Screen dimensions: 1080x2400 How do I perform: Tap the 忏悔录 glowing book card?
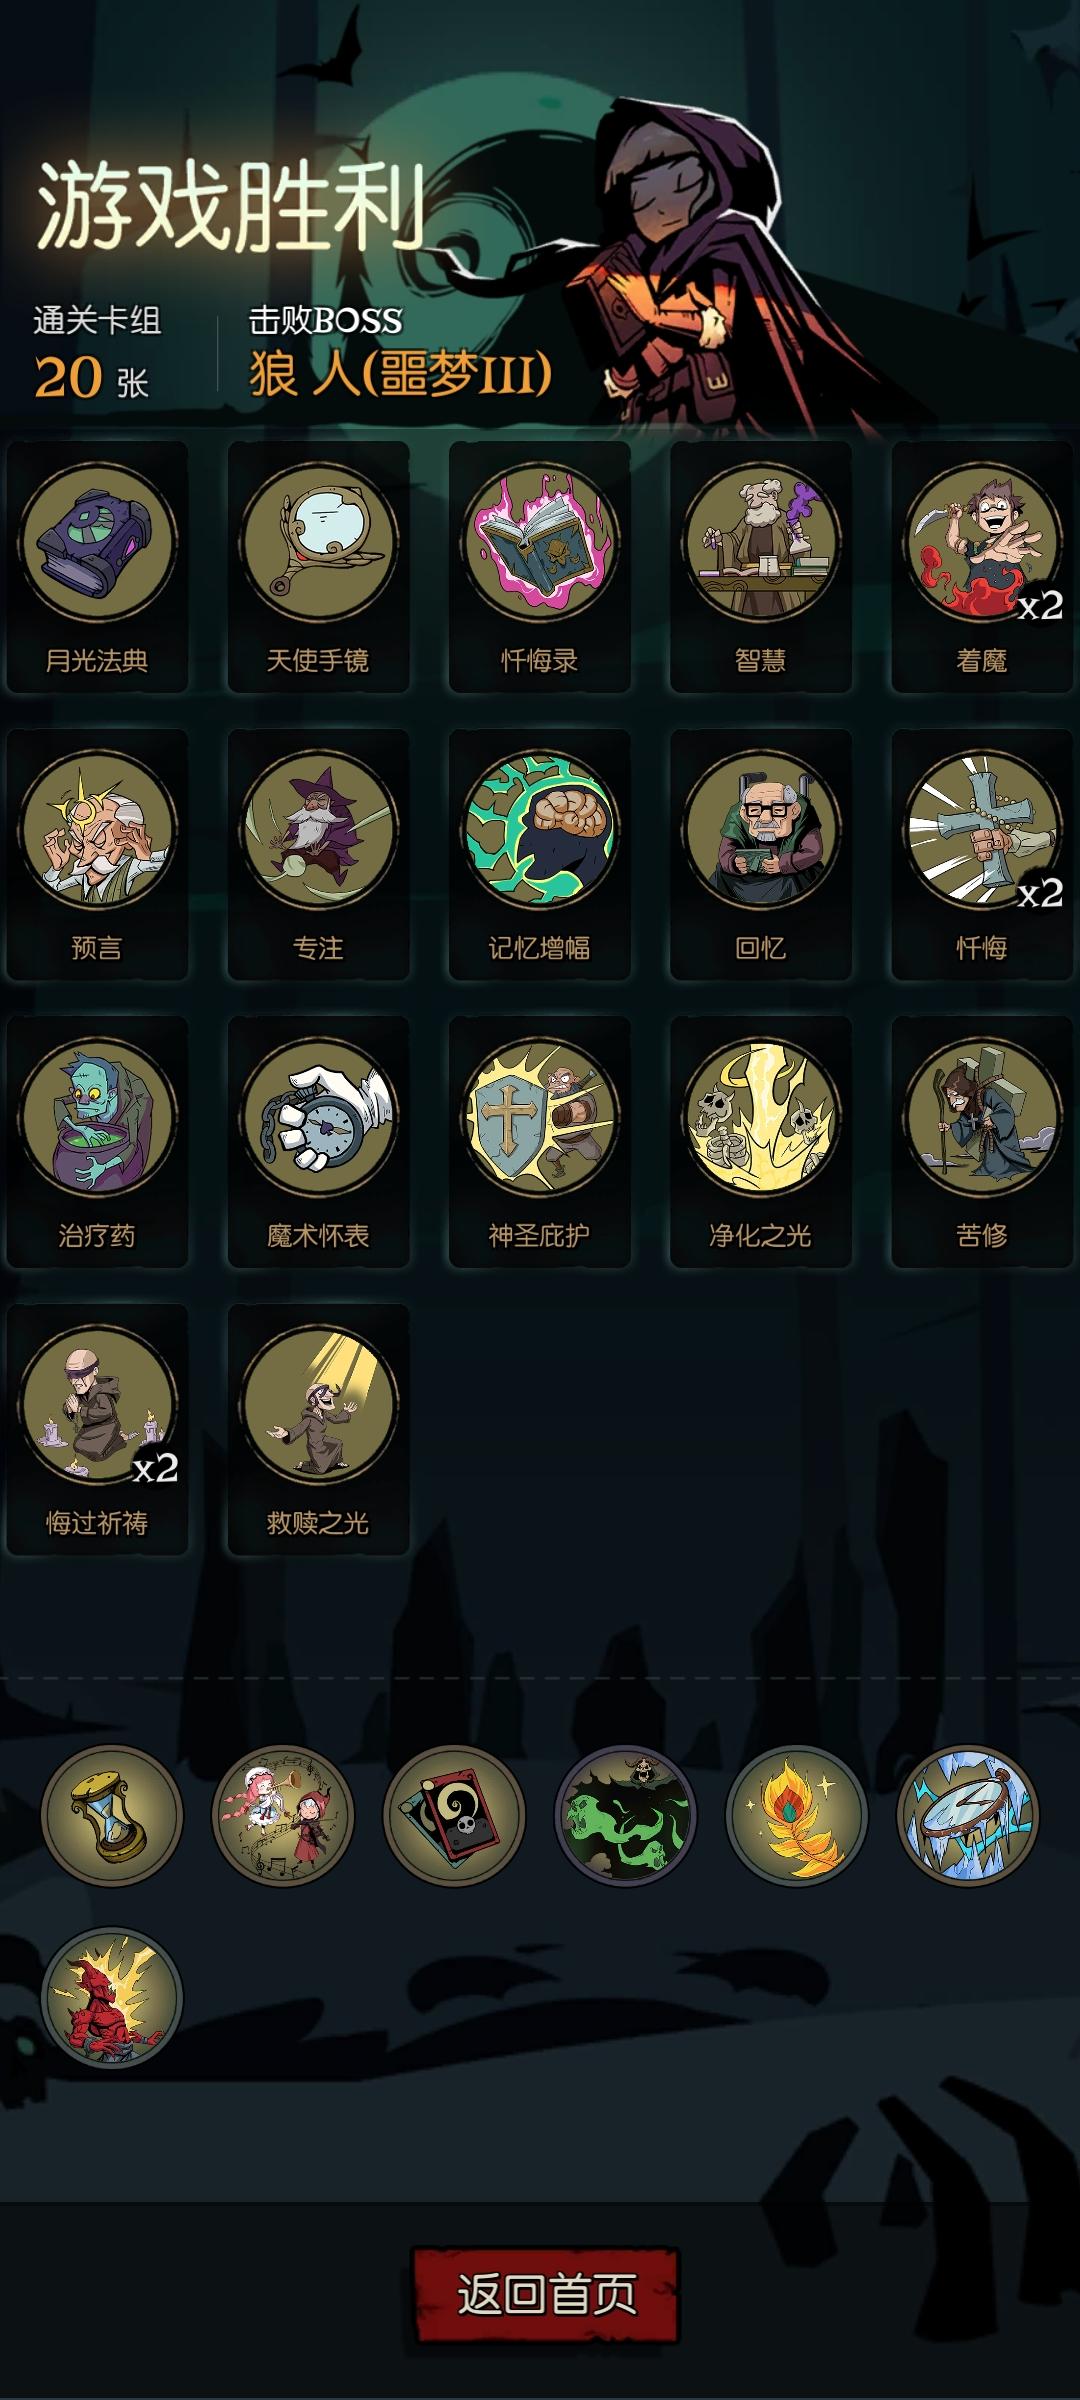[540, 567]
